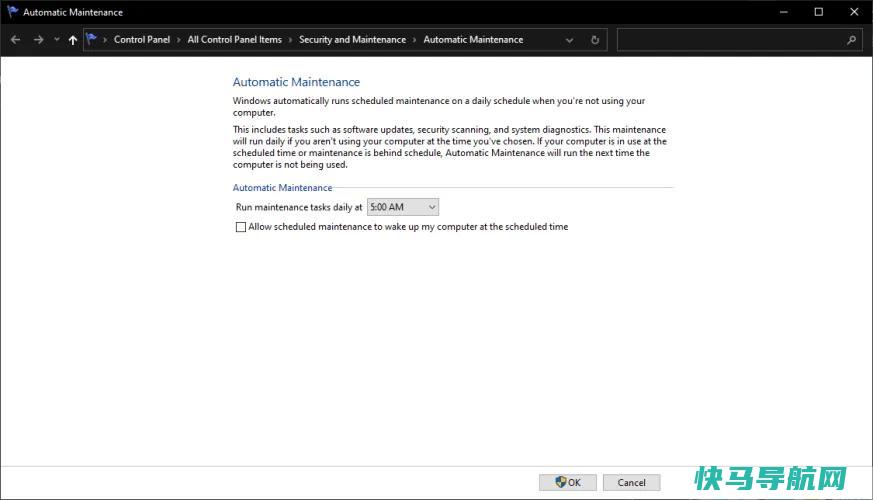Viewport: 873px width, 500px height.
Task: Click 'Run maintenance tasks daily at' label
Action: (x=299, y=207)
